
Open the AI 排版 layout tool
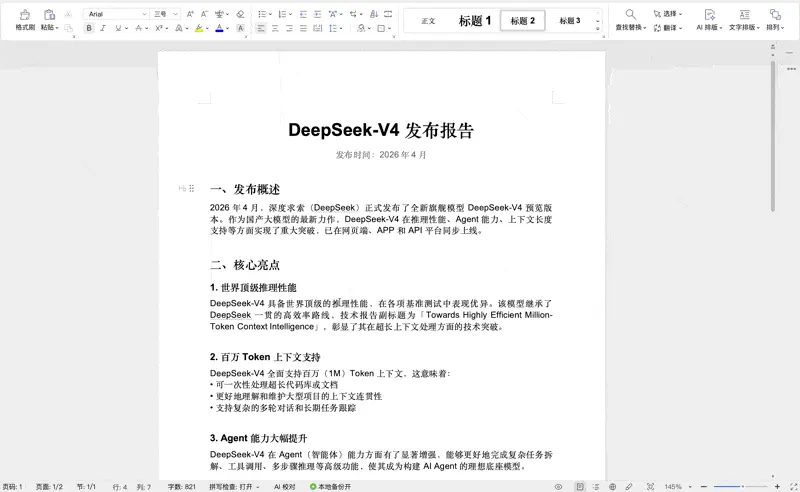709,20
